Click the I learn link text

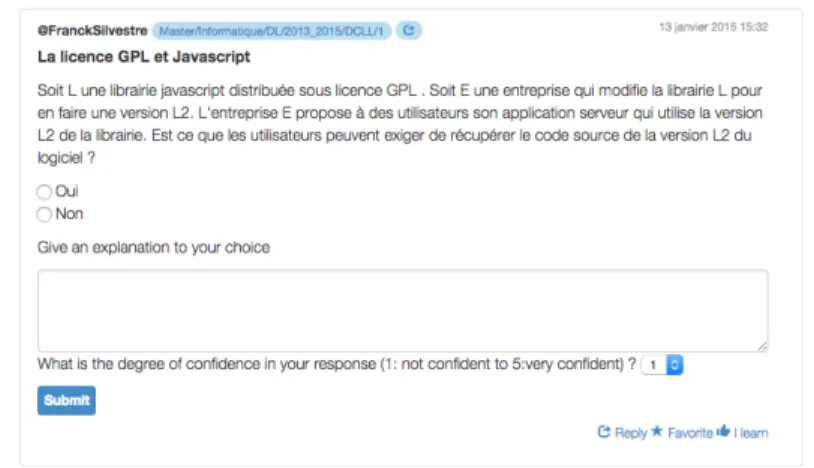(x=751, y=433)
